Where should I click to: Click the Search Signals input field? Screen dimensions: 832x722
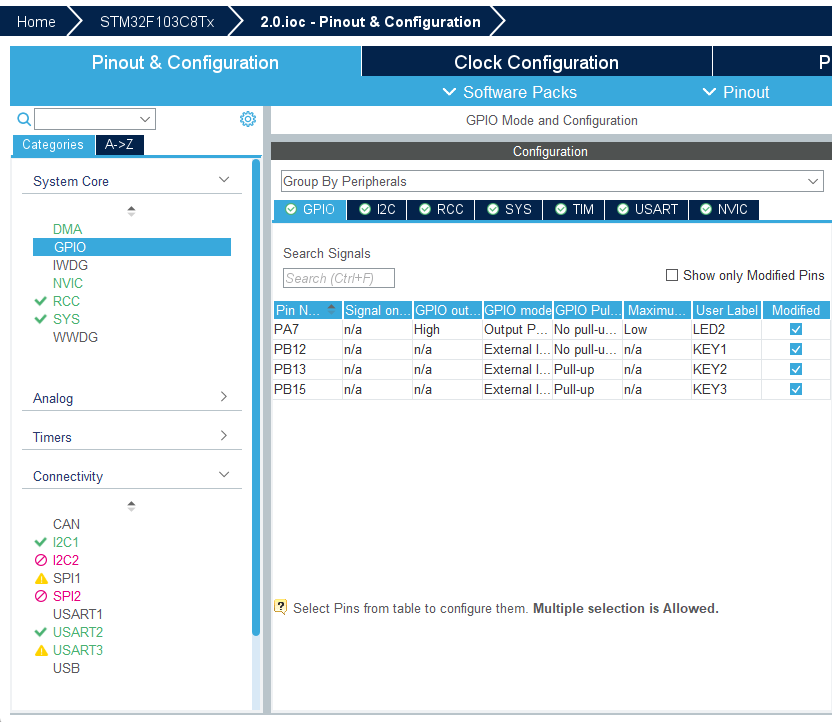pyautogui.click(x=339, y=278)
